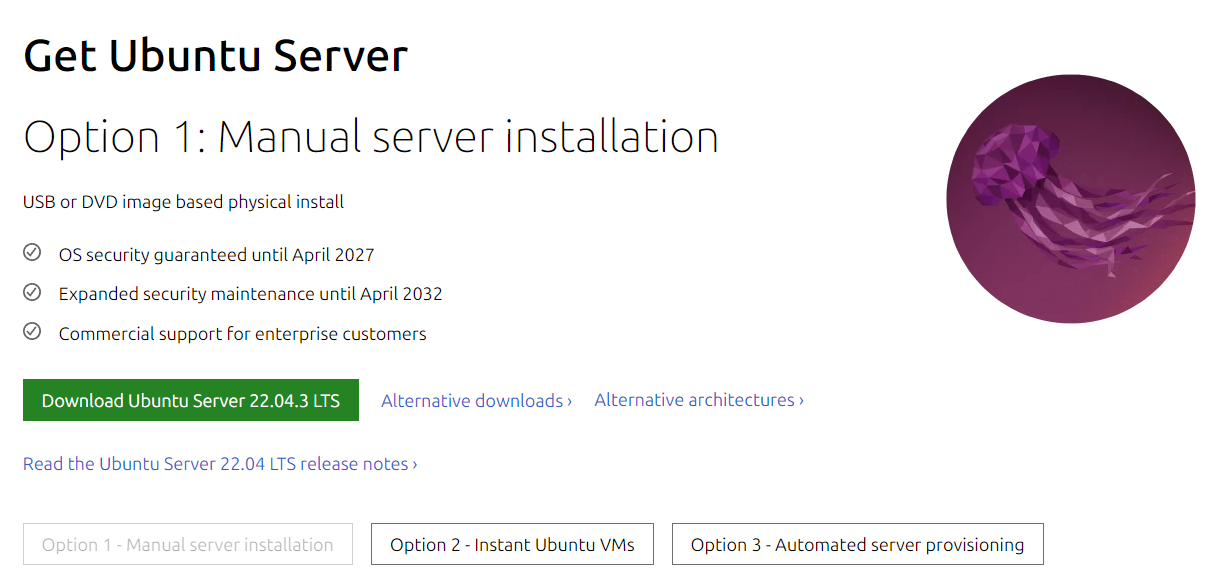Read the Ubuntu Server 22.04 LTS release notes

pos(220,464)
